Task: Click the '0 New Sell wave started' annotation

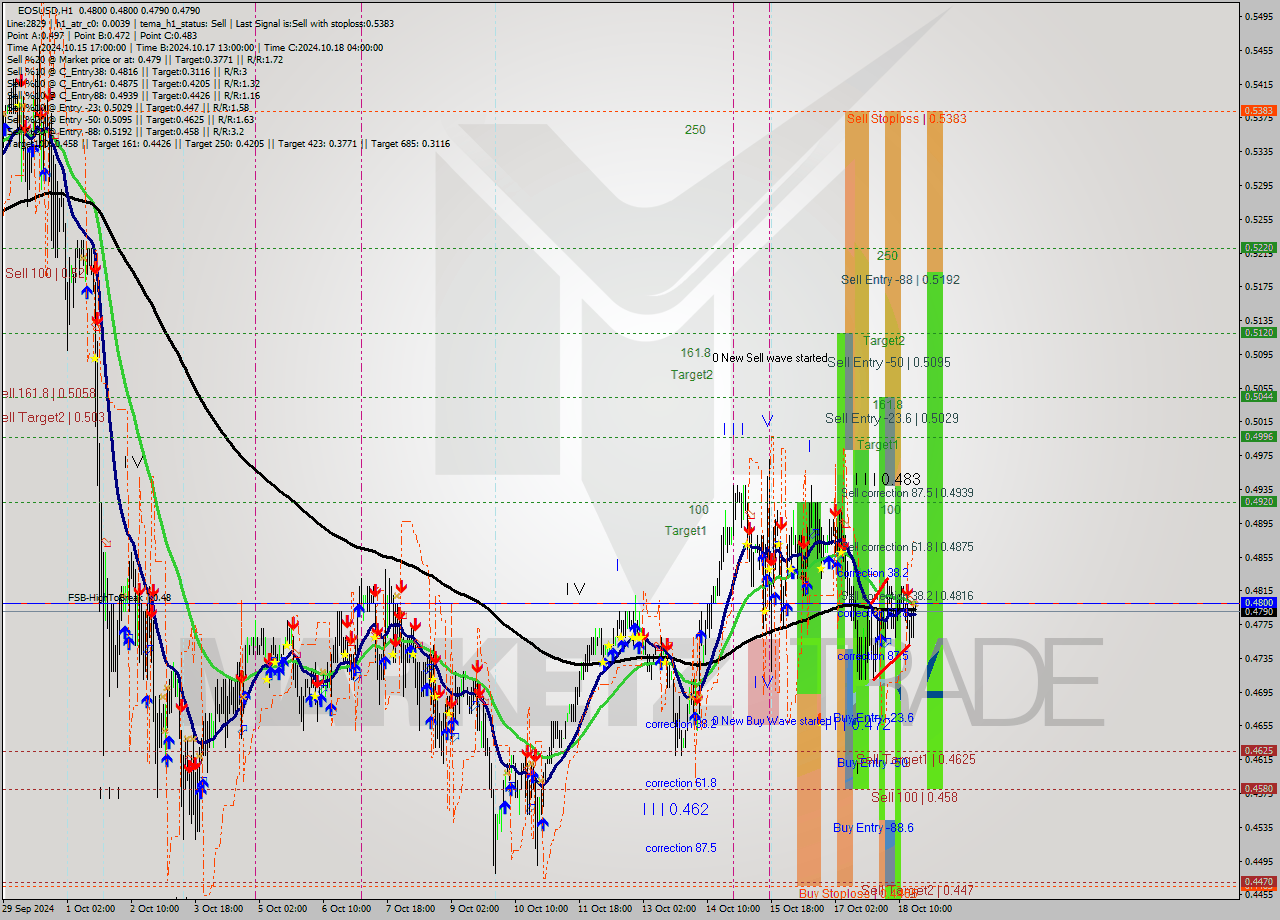Action: 769,358
